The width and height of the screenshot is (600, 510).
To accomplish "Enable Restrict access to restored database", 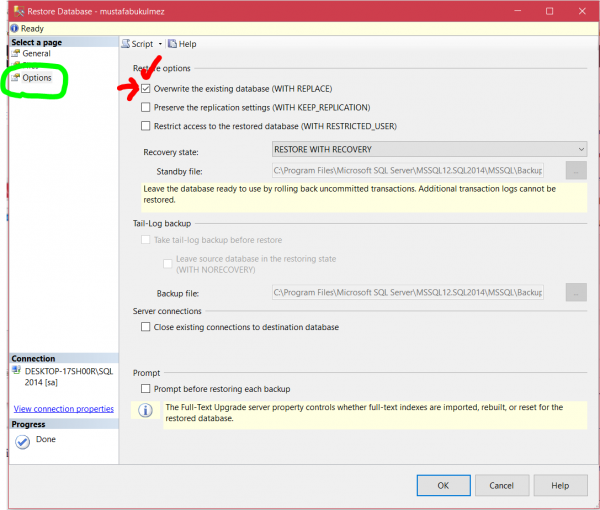I will [x=145, y=126].
